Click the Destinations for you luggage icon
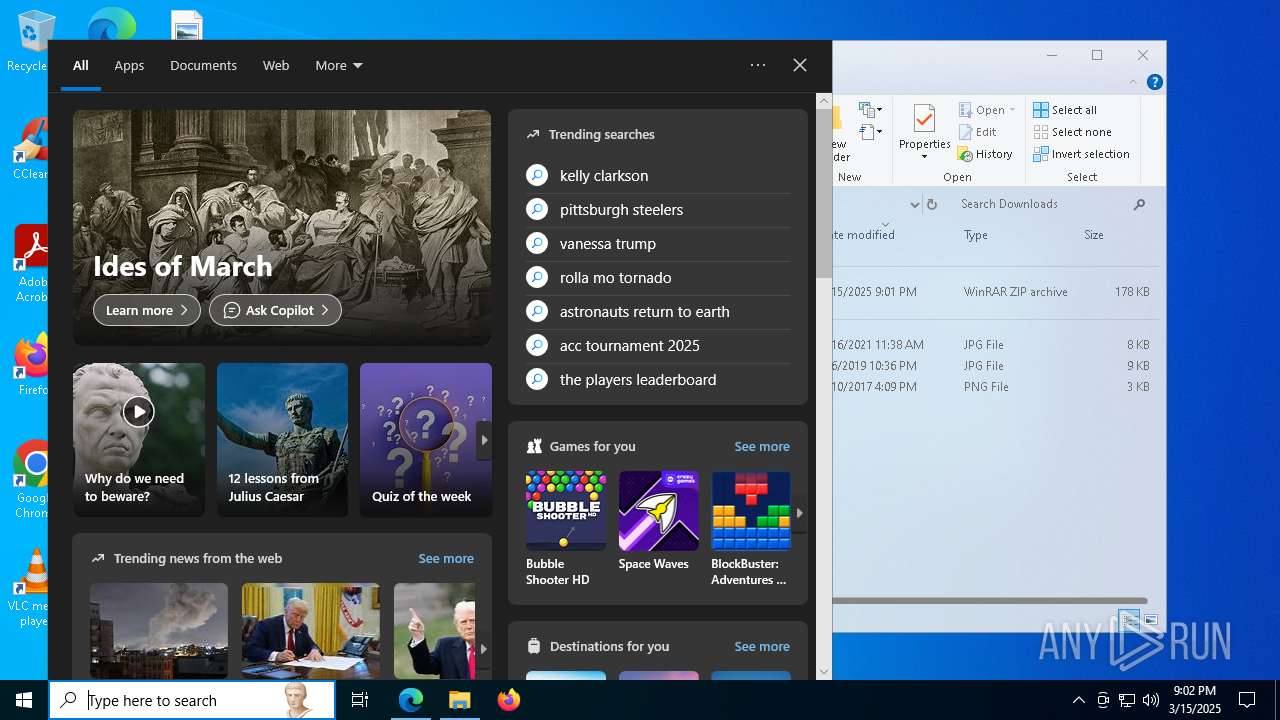Image resolution: width=1280 pixels, height=720 pixels. click(x=534, y=646)
